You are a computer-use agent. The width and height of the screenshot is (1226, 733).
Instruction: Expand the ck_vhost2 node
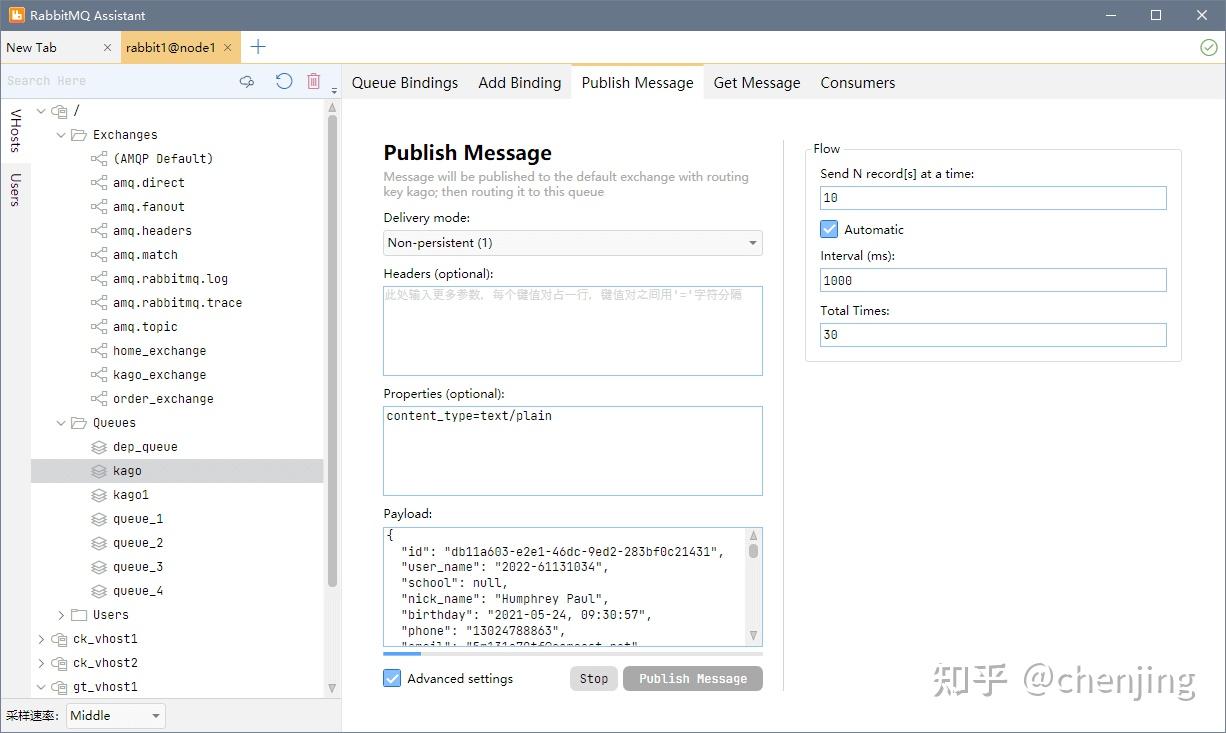point(41,663)
